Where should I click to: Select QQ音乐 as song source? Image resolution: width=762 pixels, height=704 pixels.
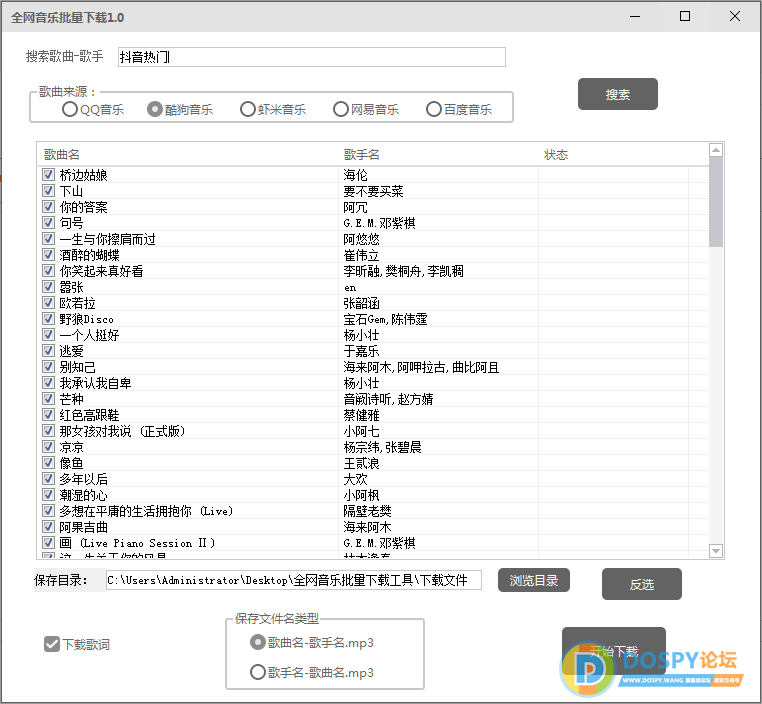click(70, 109)
